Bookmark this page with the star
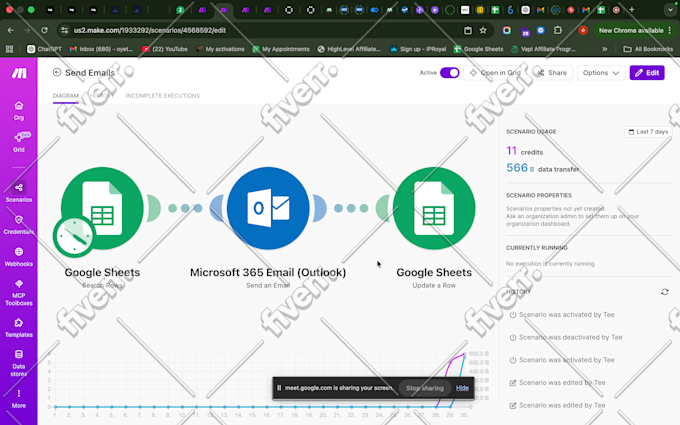680x425 pixels. (x=483, y=30)
